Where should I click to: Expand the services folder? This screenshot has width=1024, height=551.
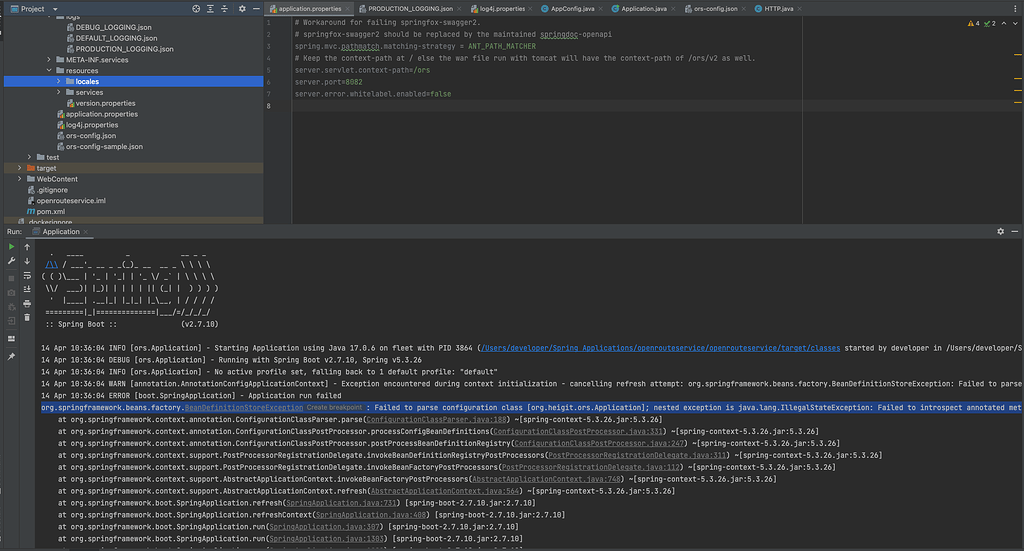tap(59, 92)
